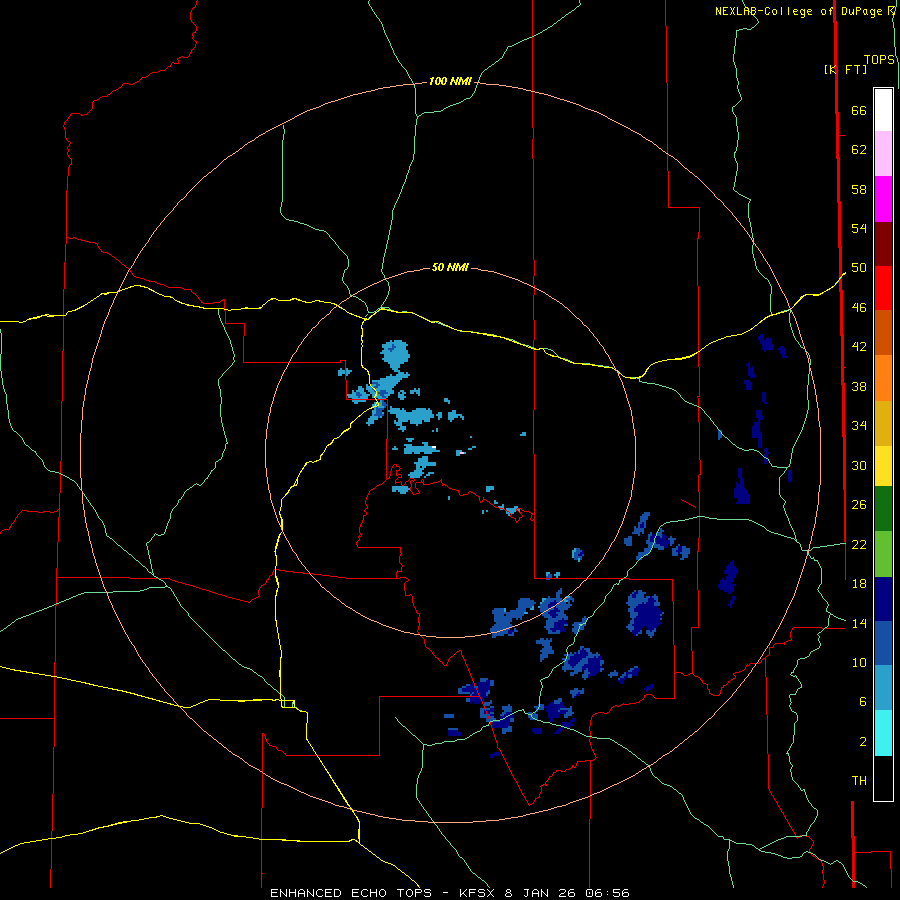Image resolution: width=900 pixels, height=900 pixels.
Task: Click the "62" legend value
Action: coord(859,150)
